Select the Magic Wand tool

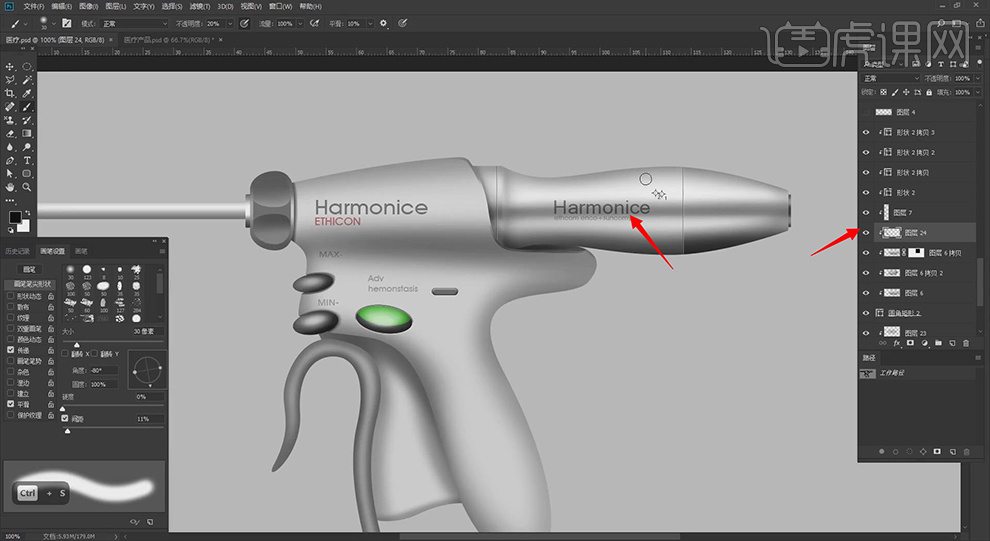point(27,80)
